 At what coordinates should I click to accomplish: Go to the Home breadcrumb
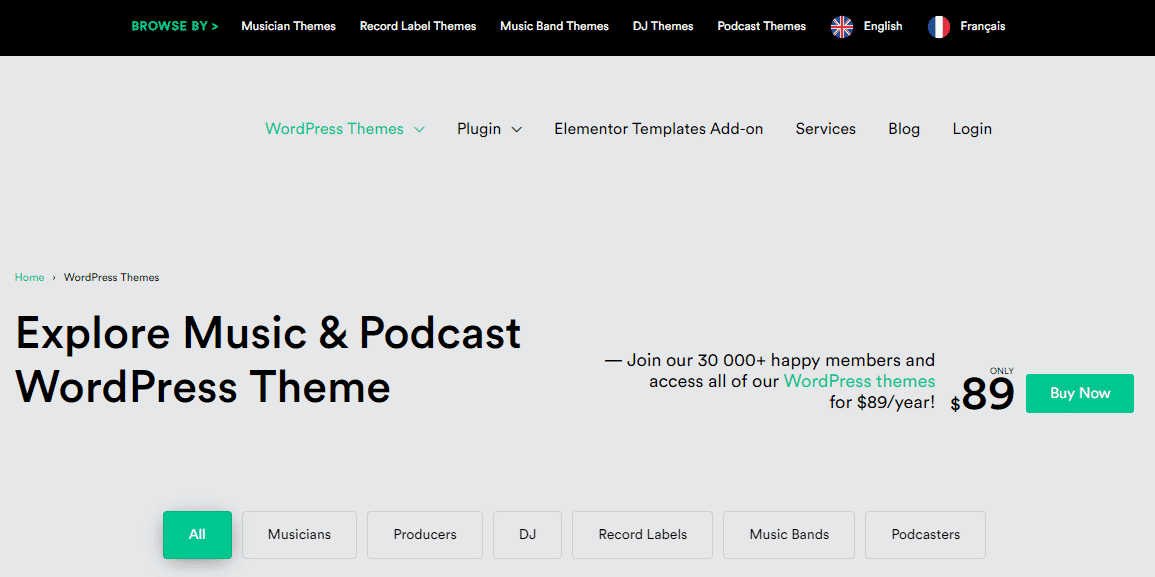point(29,278)
